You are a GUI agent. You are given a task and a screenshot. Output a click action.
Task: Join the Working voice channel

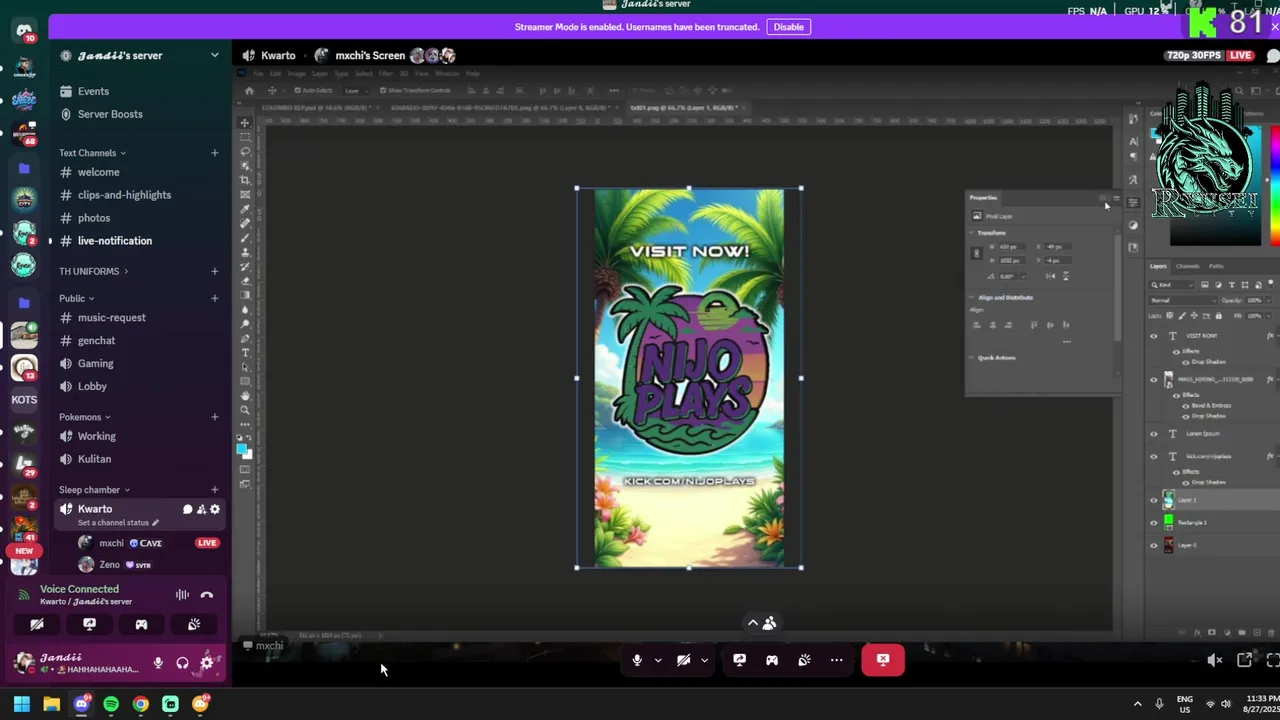click(x=97, y=436)
